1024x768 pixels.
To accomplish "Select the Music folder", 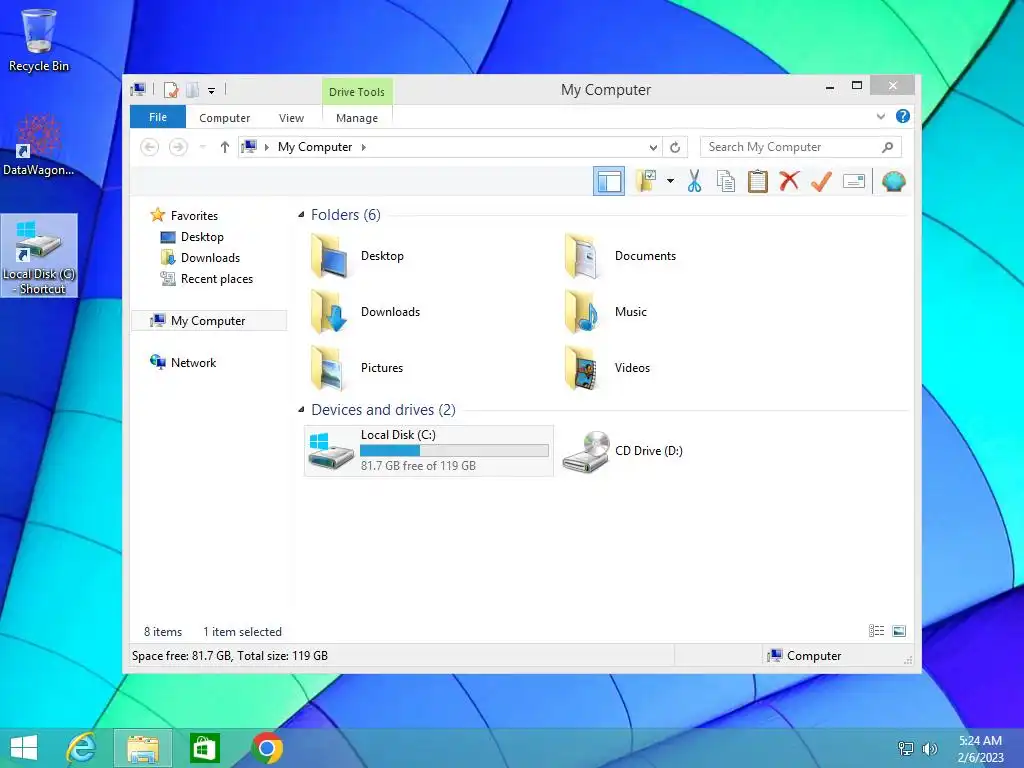I will (605, 312).
